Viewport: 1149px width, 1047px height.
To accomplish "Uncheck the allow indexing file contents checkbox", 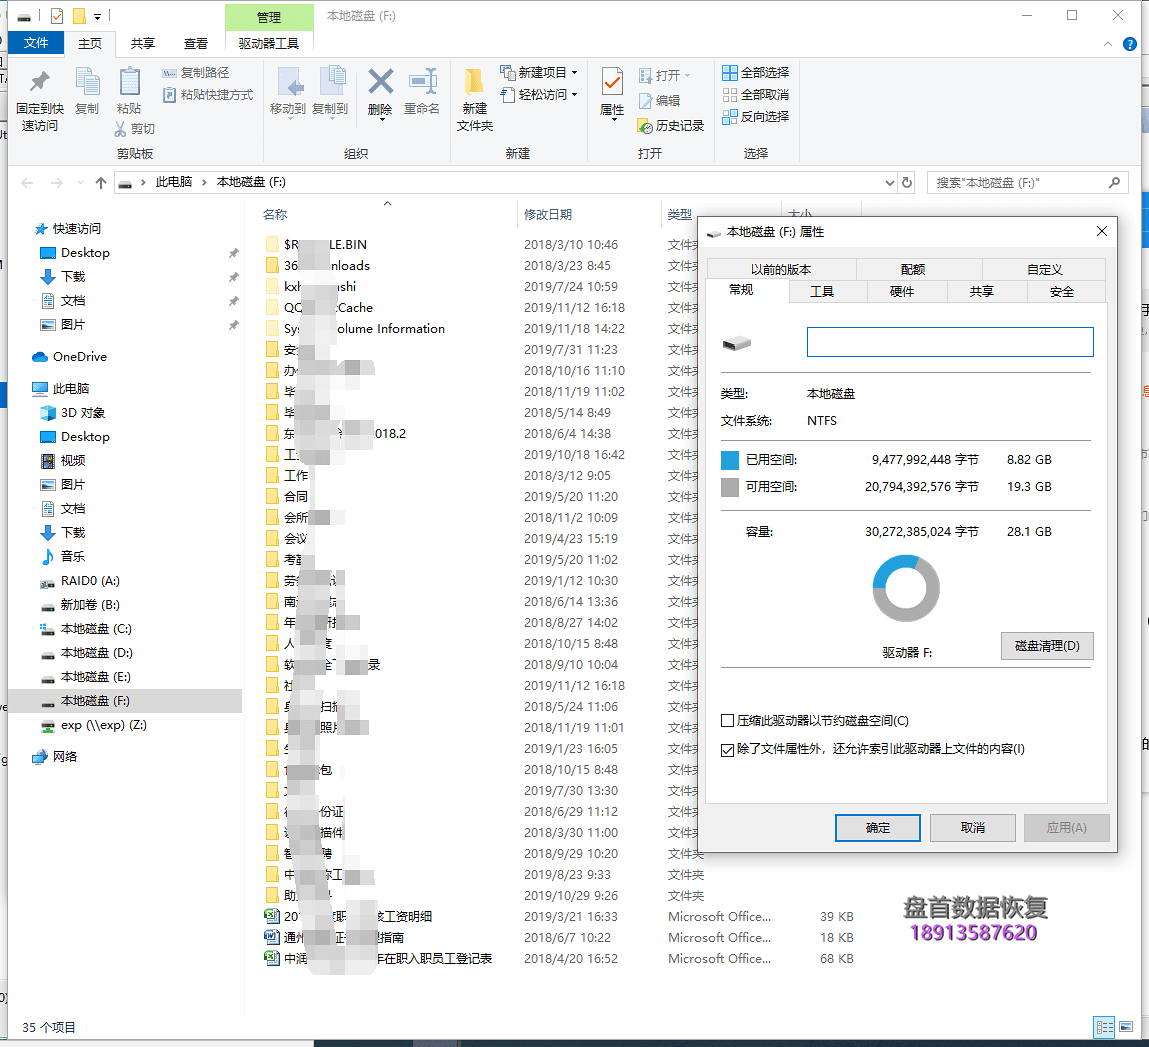I will 728,750.
